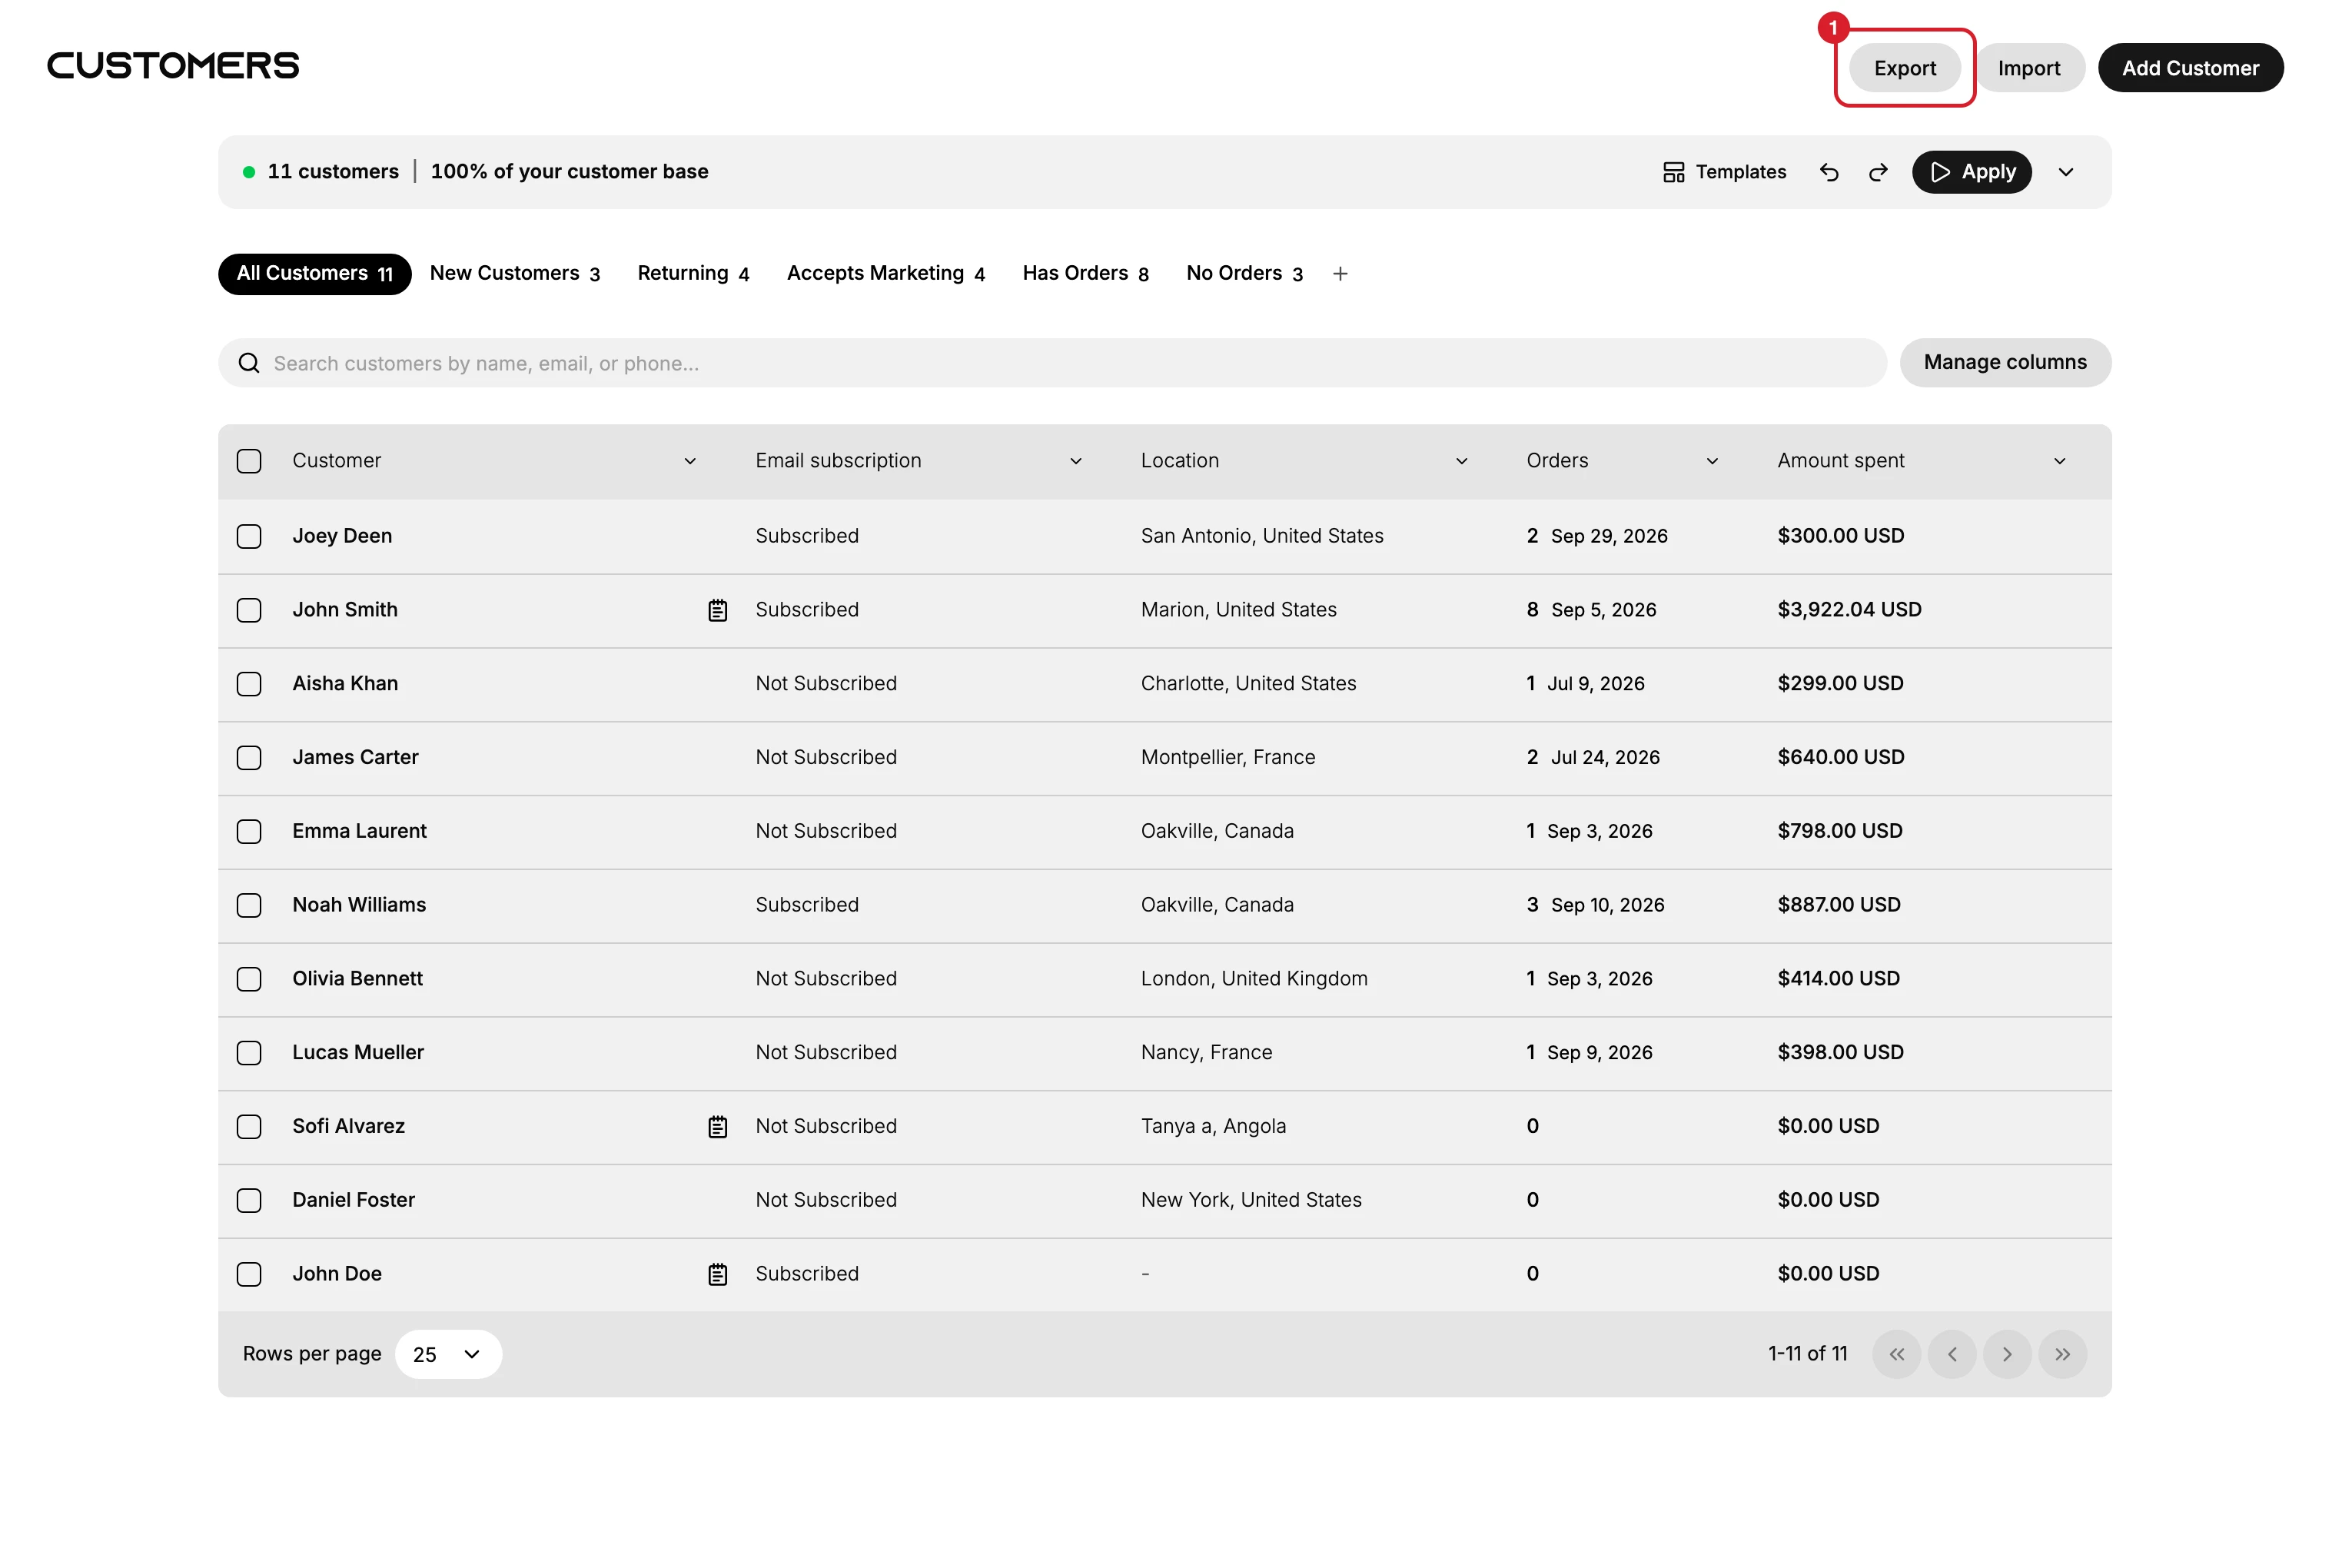Select the Aisha Khan row checkbox
Screen dimensions: 2352x1568
[x=249, y=684]
